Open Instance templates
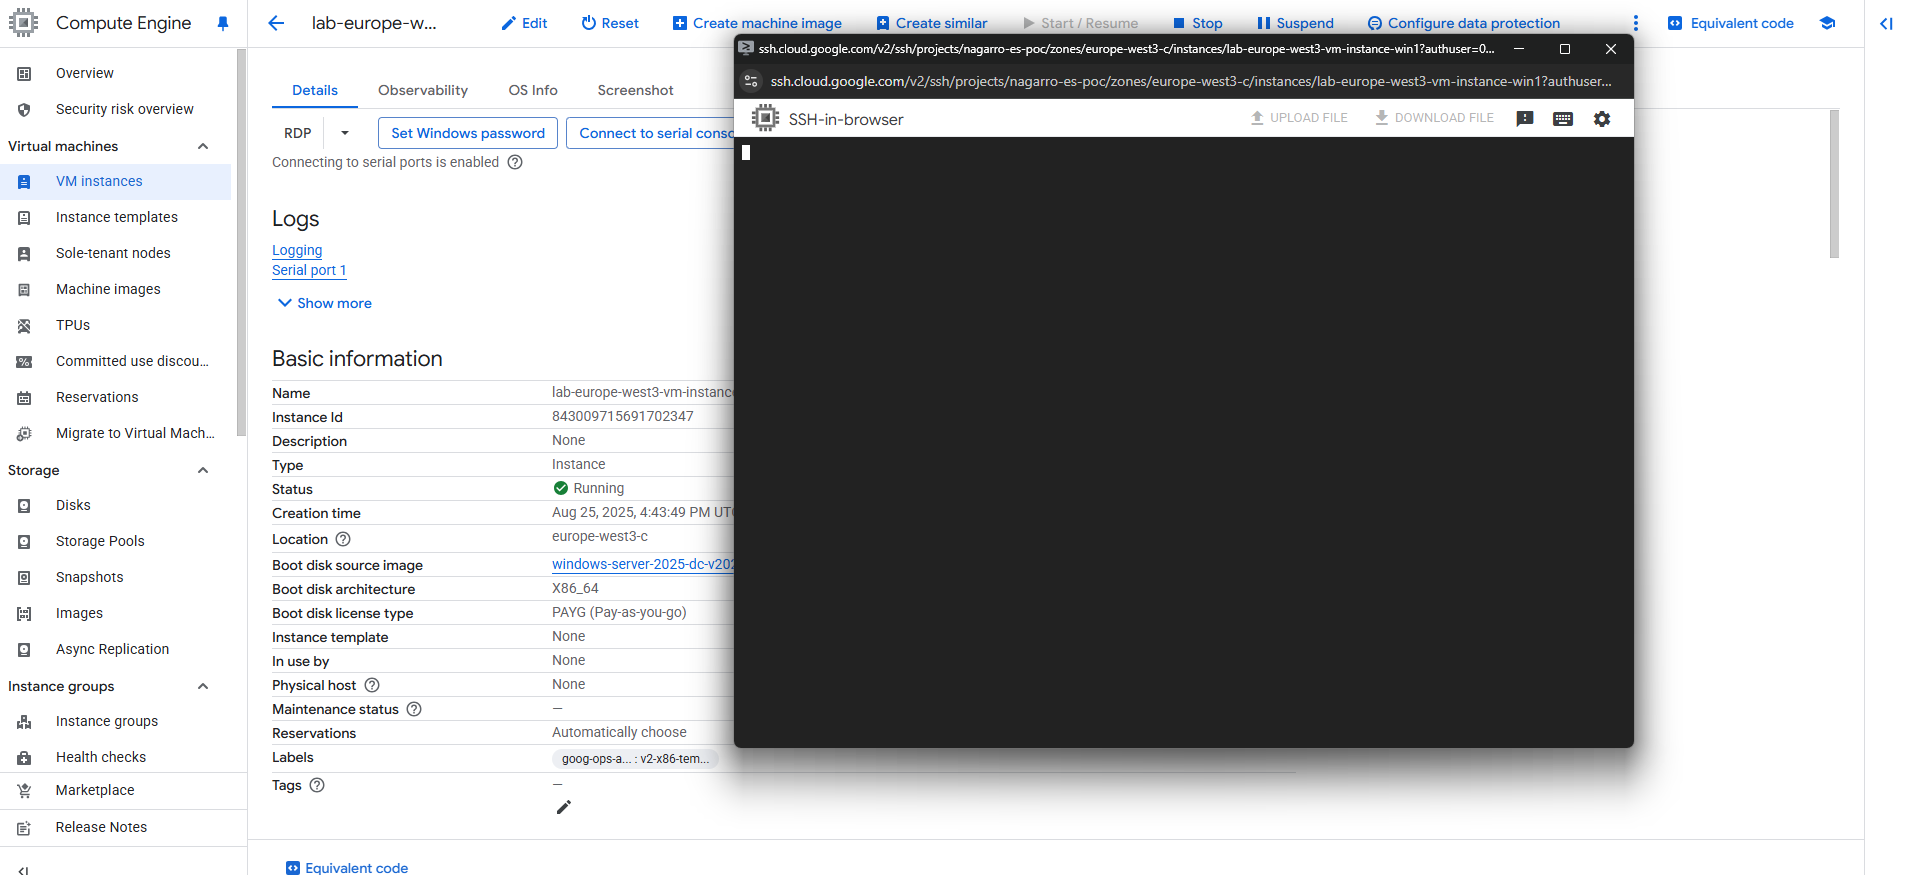Viewport: 1906px width, 875px height. pos(117,217)
